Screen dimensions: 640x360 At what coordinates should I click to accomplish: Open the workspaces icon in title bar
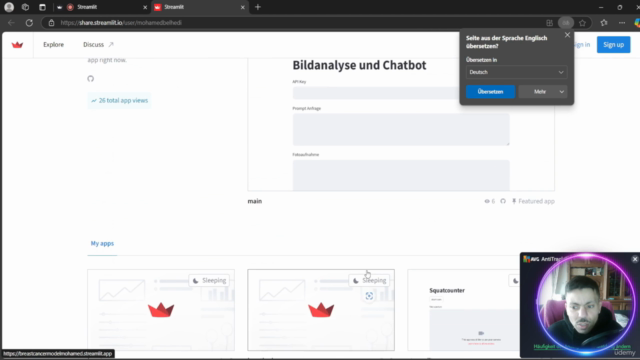point(25,7)
